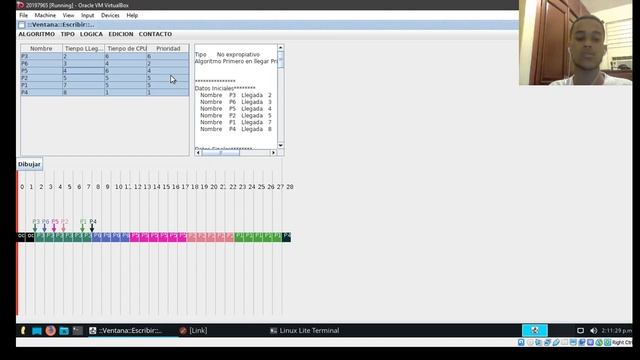This screenshot has width=640, height=360.
Task: Click the clock showing 2:11:29 pm
Action: [x=616, y=331]
